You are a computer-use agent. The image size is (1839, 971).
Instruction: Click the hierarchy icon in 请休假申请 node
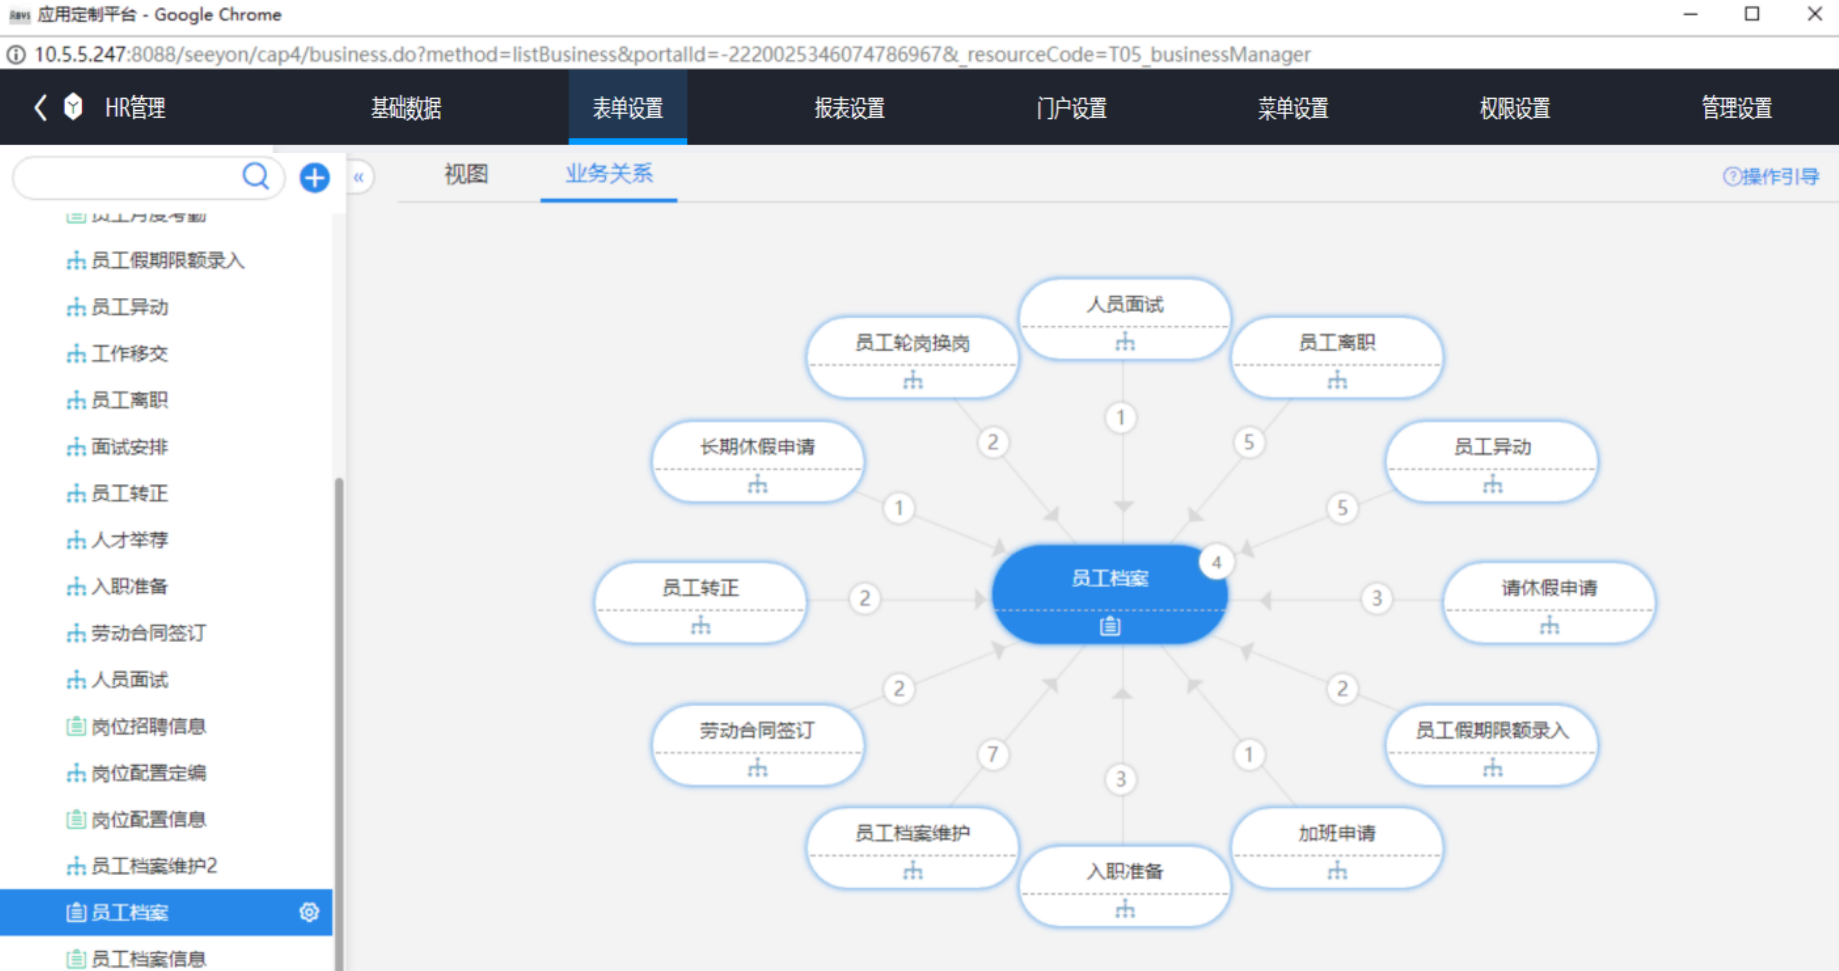pos(1549,626)
